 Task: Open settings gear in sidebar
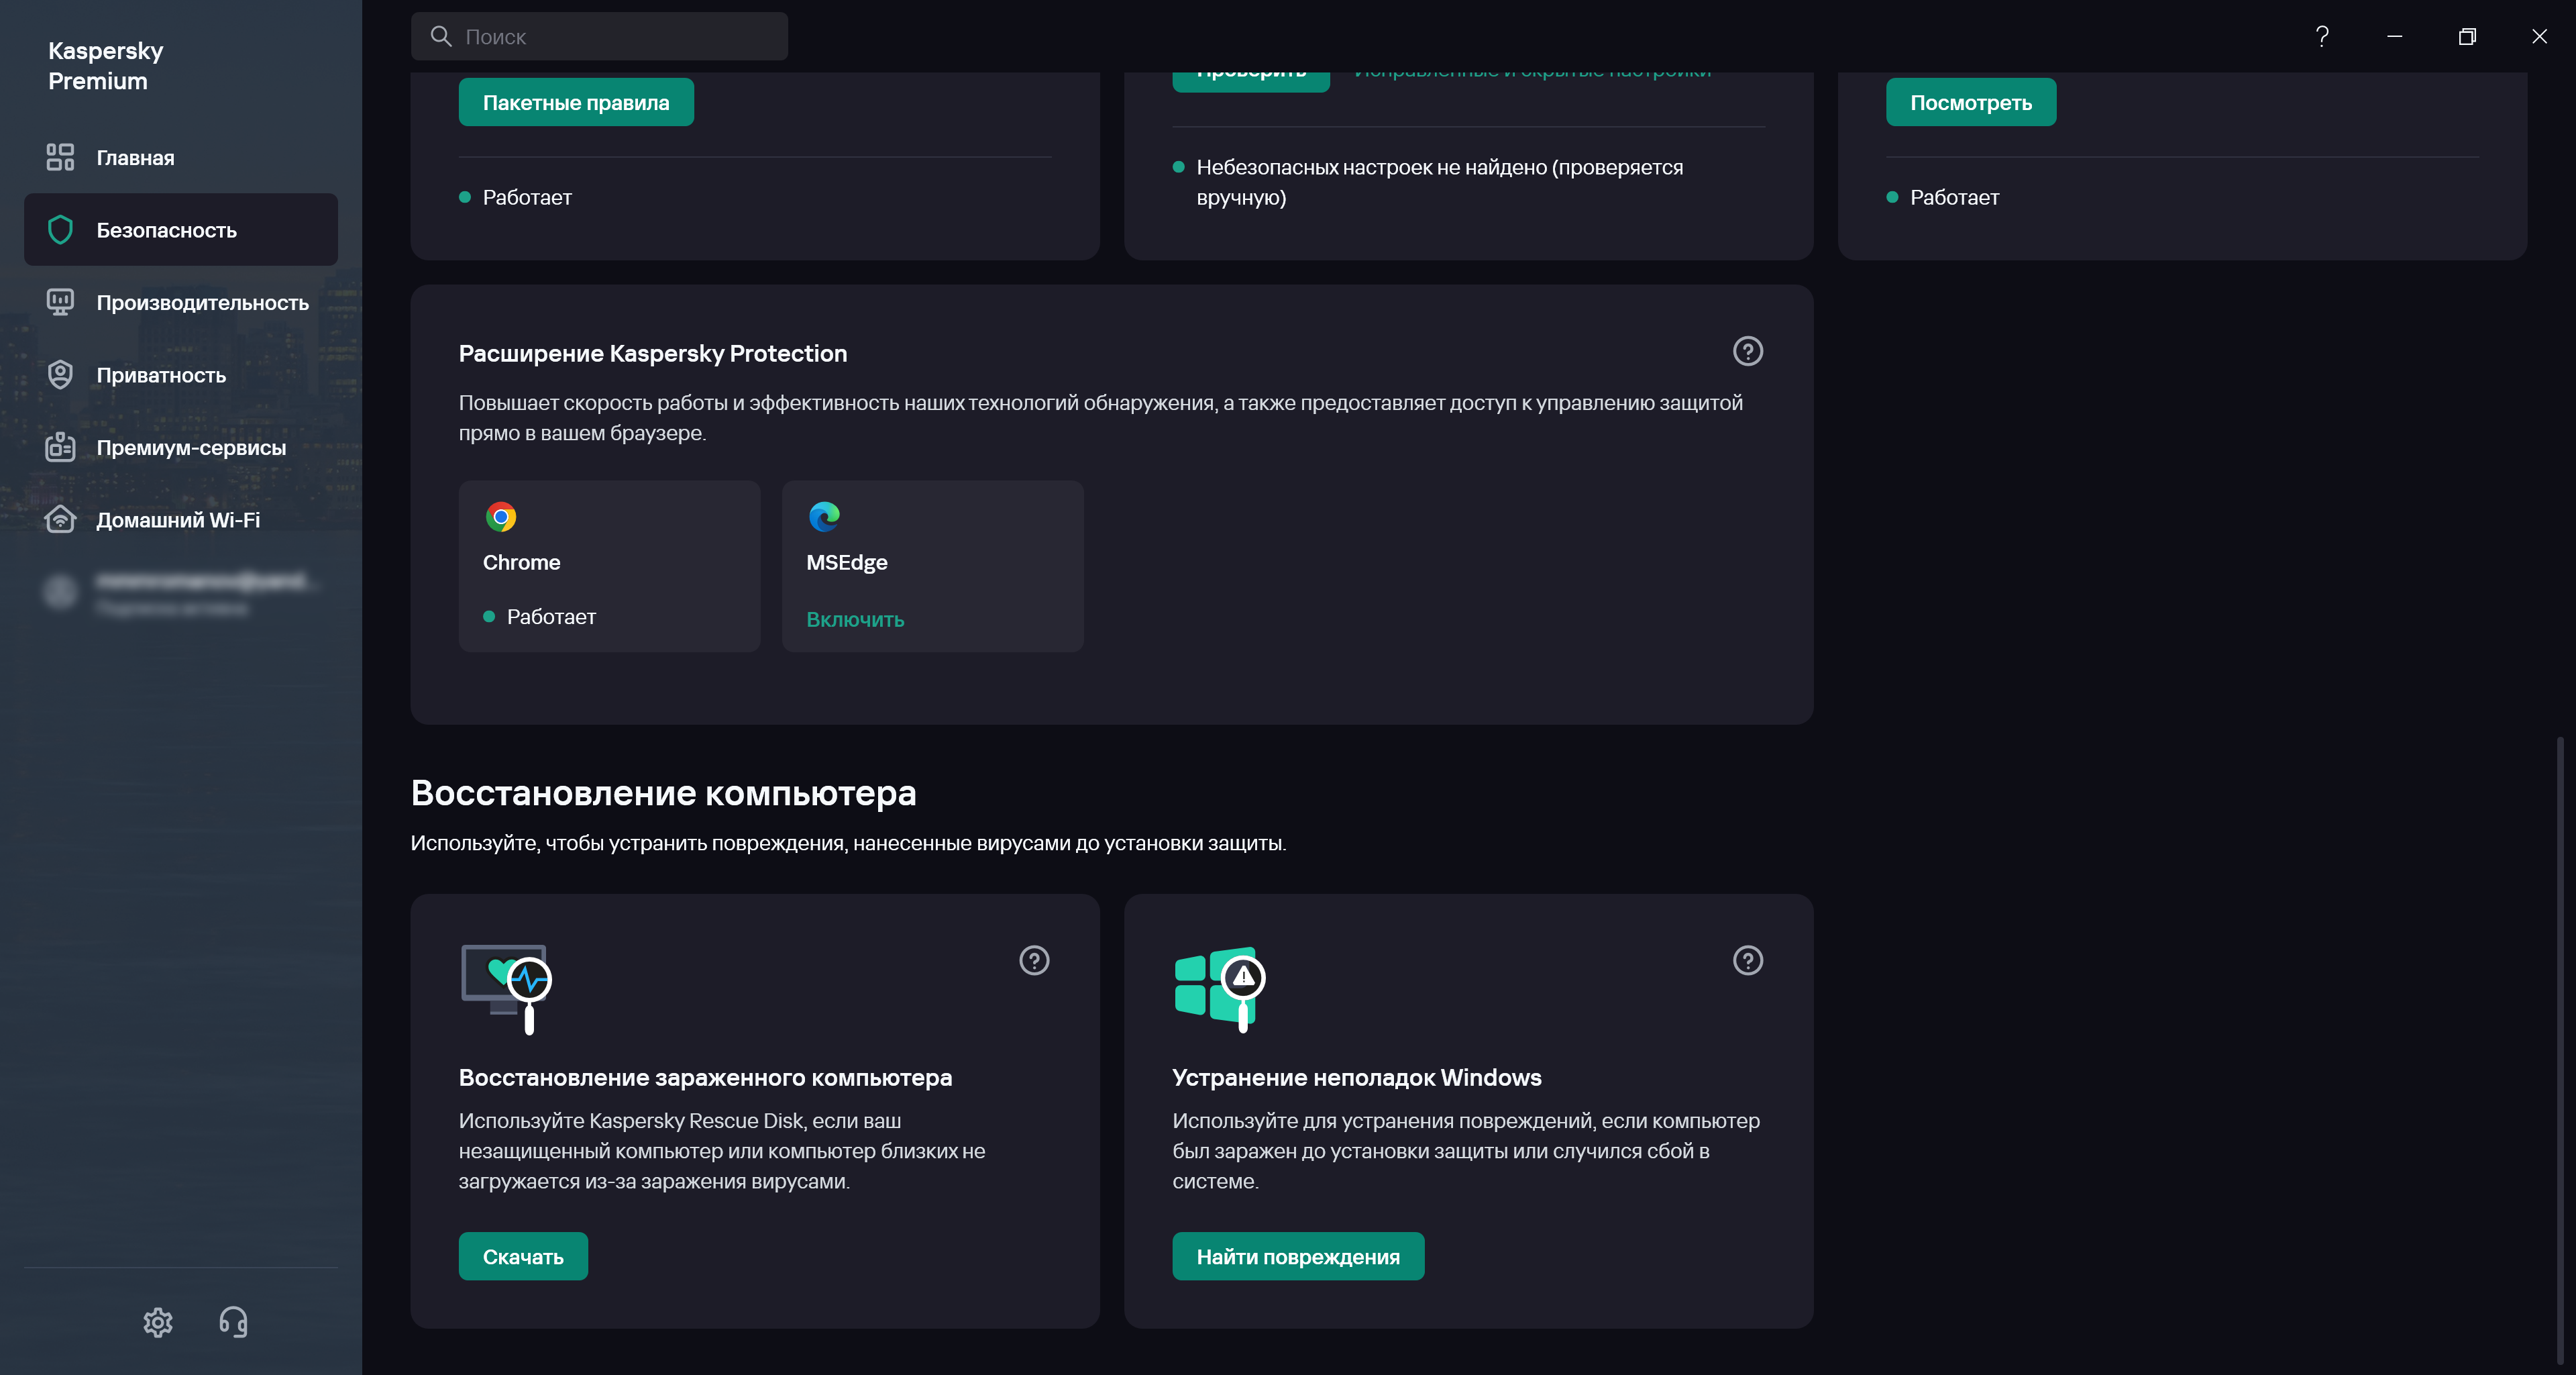(158, 1322)
